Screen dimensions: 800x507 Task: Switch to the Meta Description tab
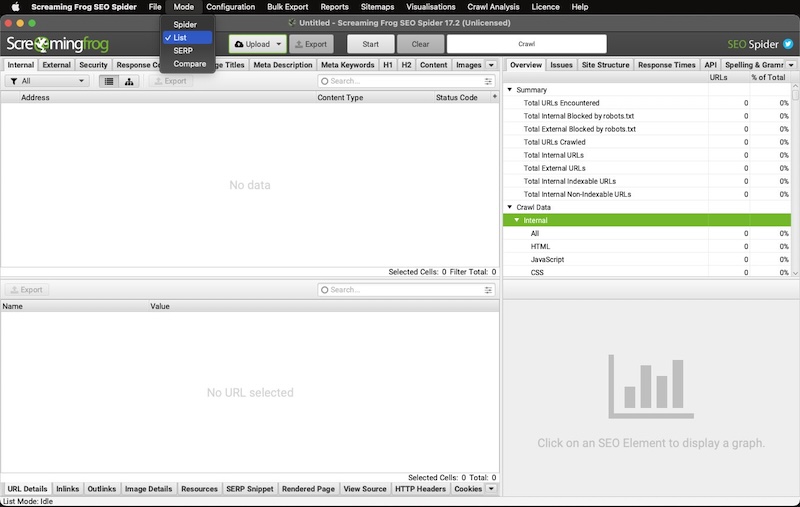(283, 65)
